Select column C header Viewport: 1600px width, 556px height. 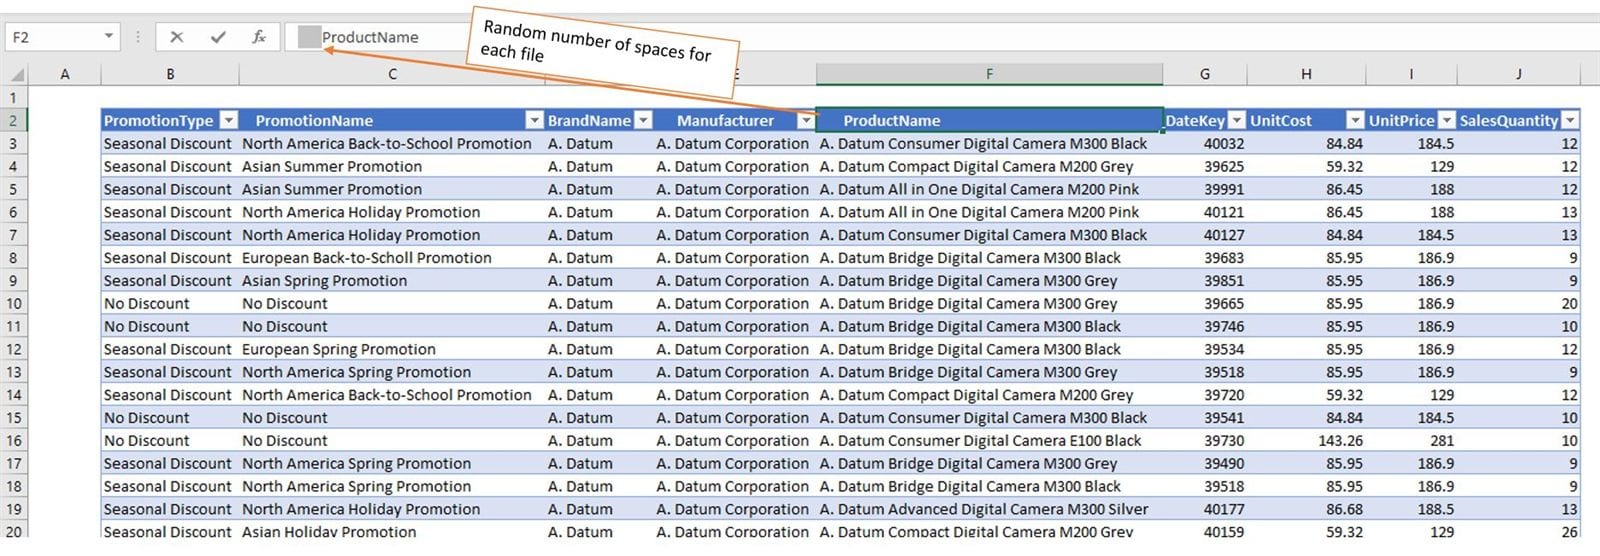point(392,74)
